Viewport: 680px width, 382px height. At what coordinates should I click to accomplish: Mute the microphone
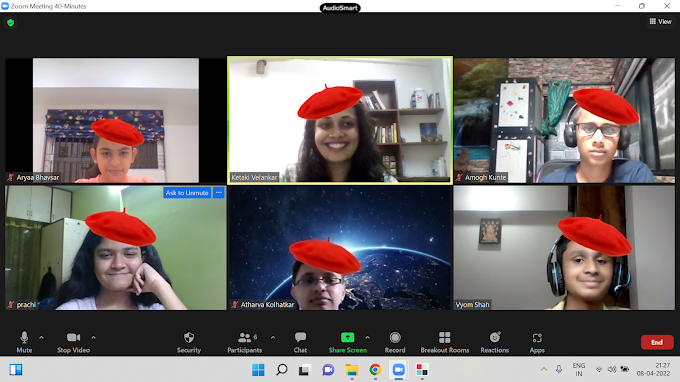coord(24,337)
